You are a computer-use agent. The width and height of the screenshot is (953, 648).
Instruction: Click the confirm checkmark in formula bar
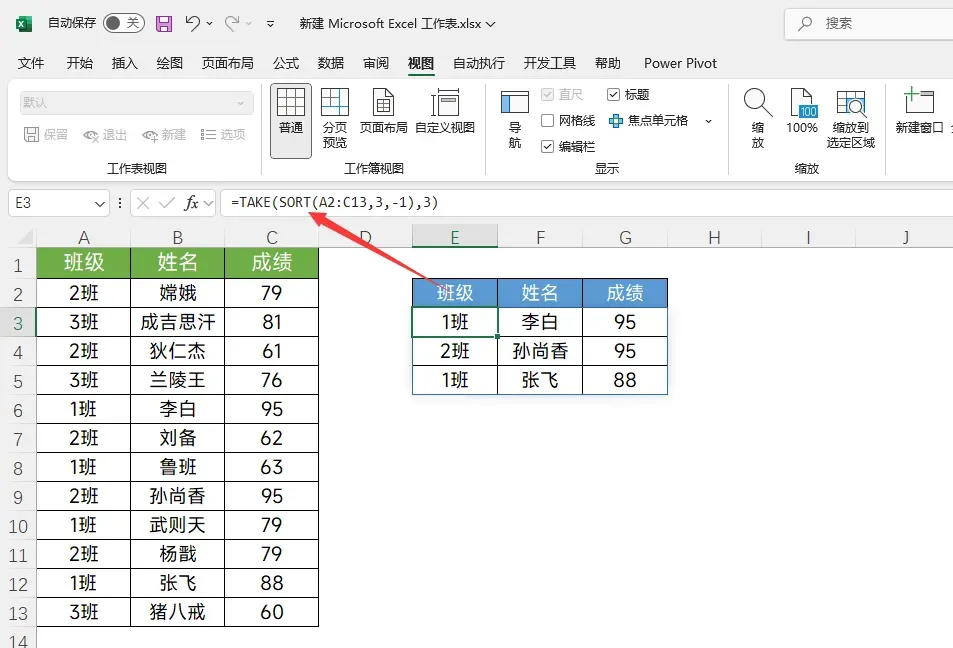[167, 203]
